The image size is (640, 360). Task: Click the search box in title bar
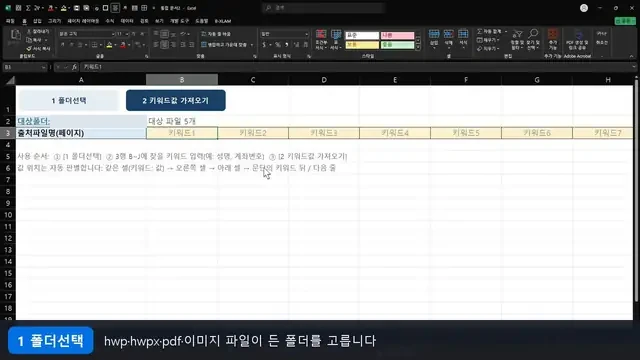coord(324,8)
